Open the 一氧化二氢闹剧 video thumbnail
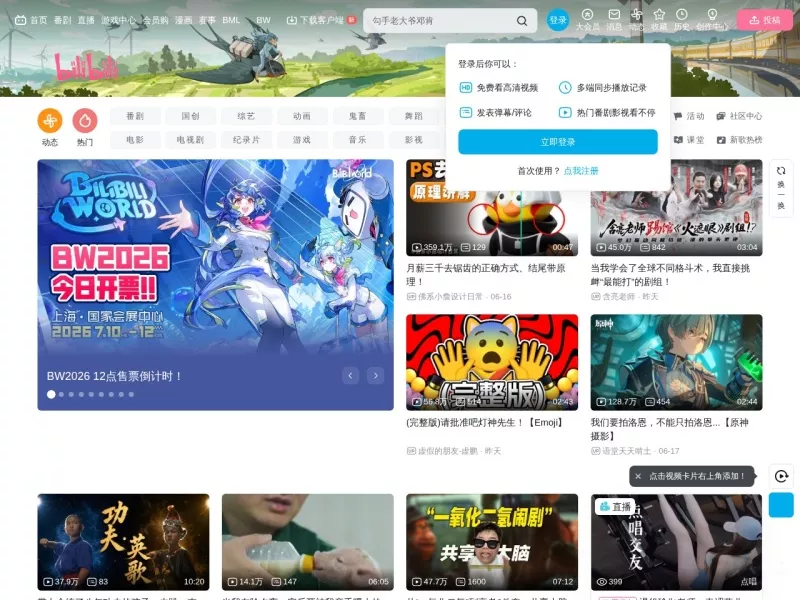The height and width of the screenshot is (600, 800). click(x=492, y=542)
